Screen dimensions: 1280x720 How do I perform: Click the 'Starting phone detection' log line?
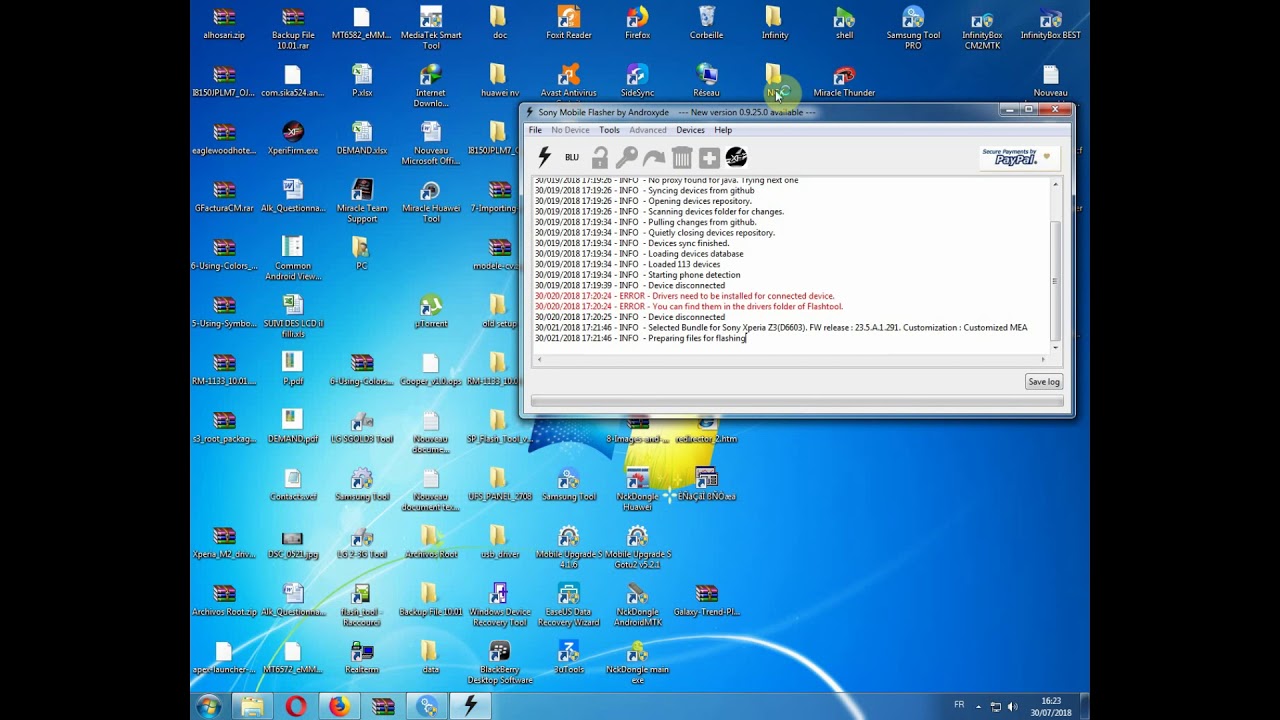[637, 275]
